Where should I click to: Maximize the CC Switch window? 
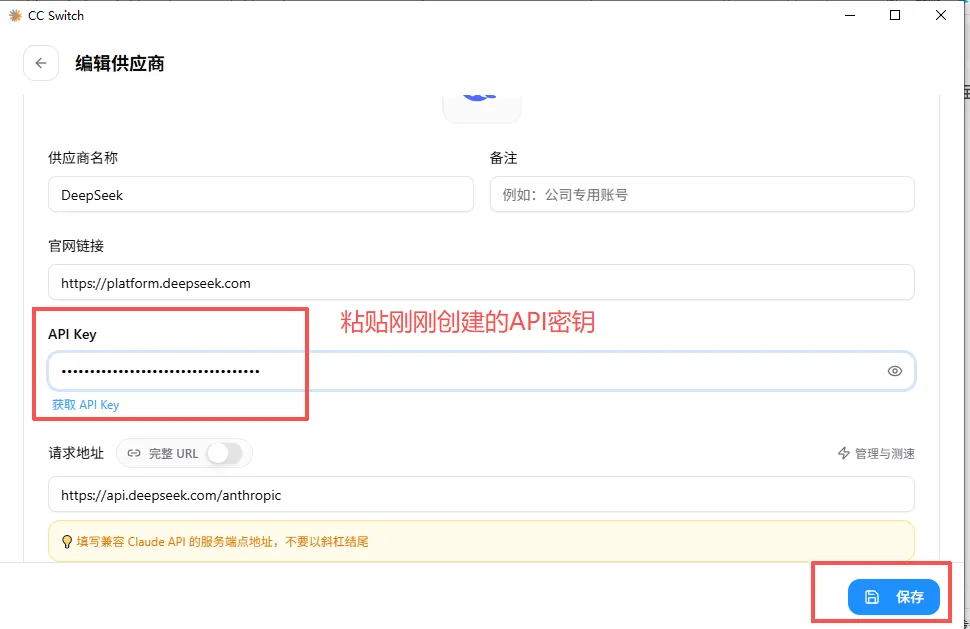click(x=895, y=15)
